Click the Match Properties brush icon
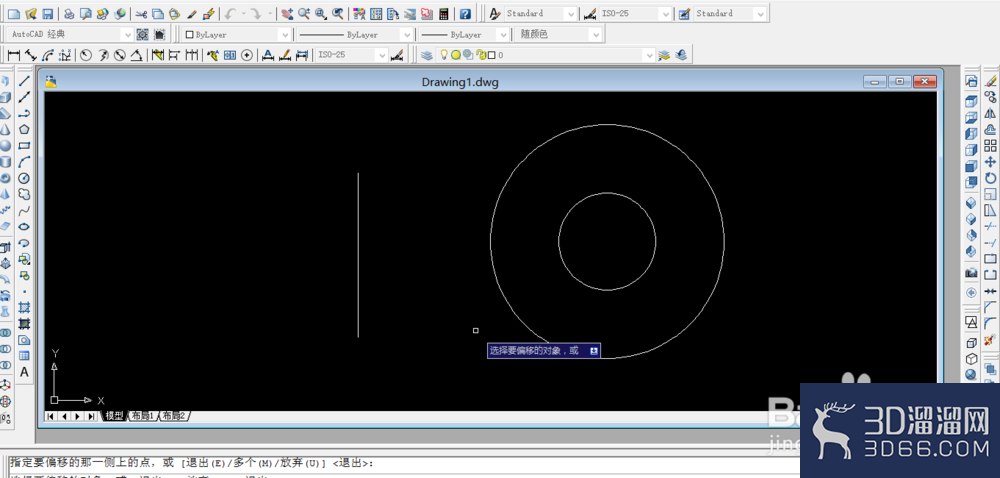1000x478 pixels. pyautogui.click(x=192, y=13)
